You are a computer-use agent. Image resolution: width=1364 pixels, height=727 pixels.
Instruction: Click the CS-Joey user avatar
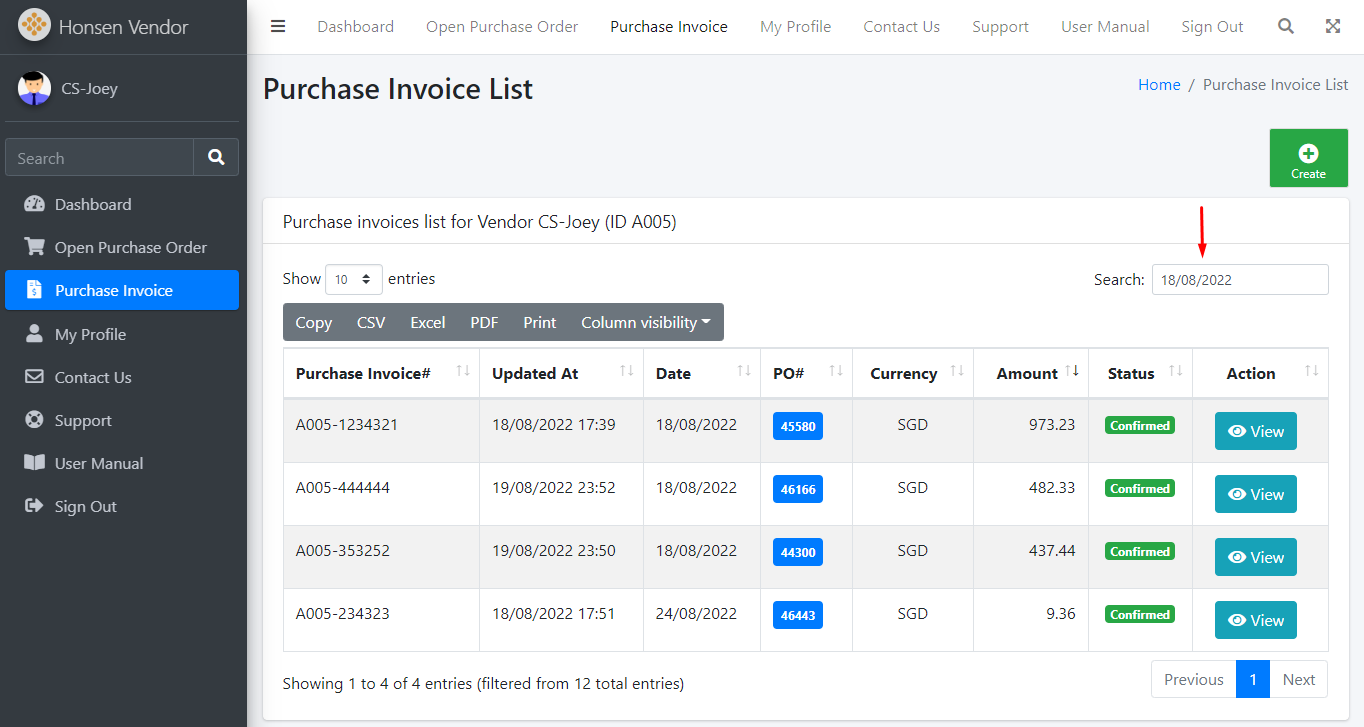(x=34, y=89)
